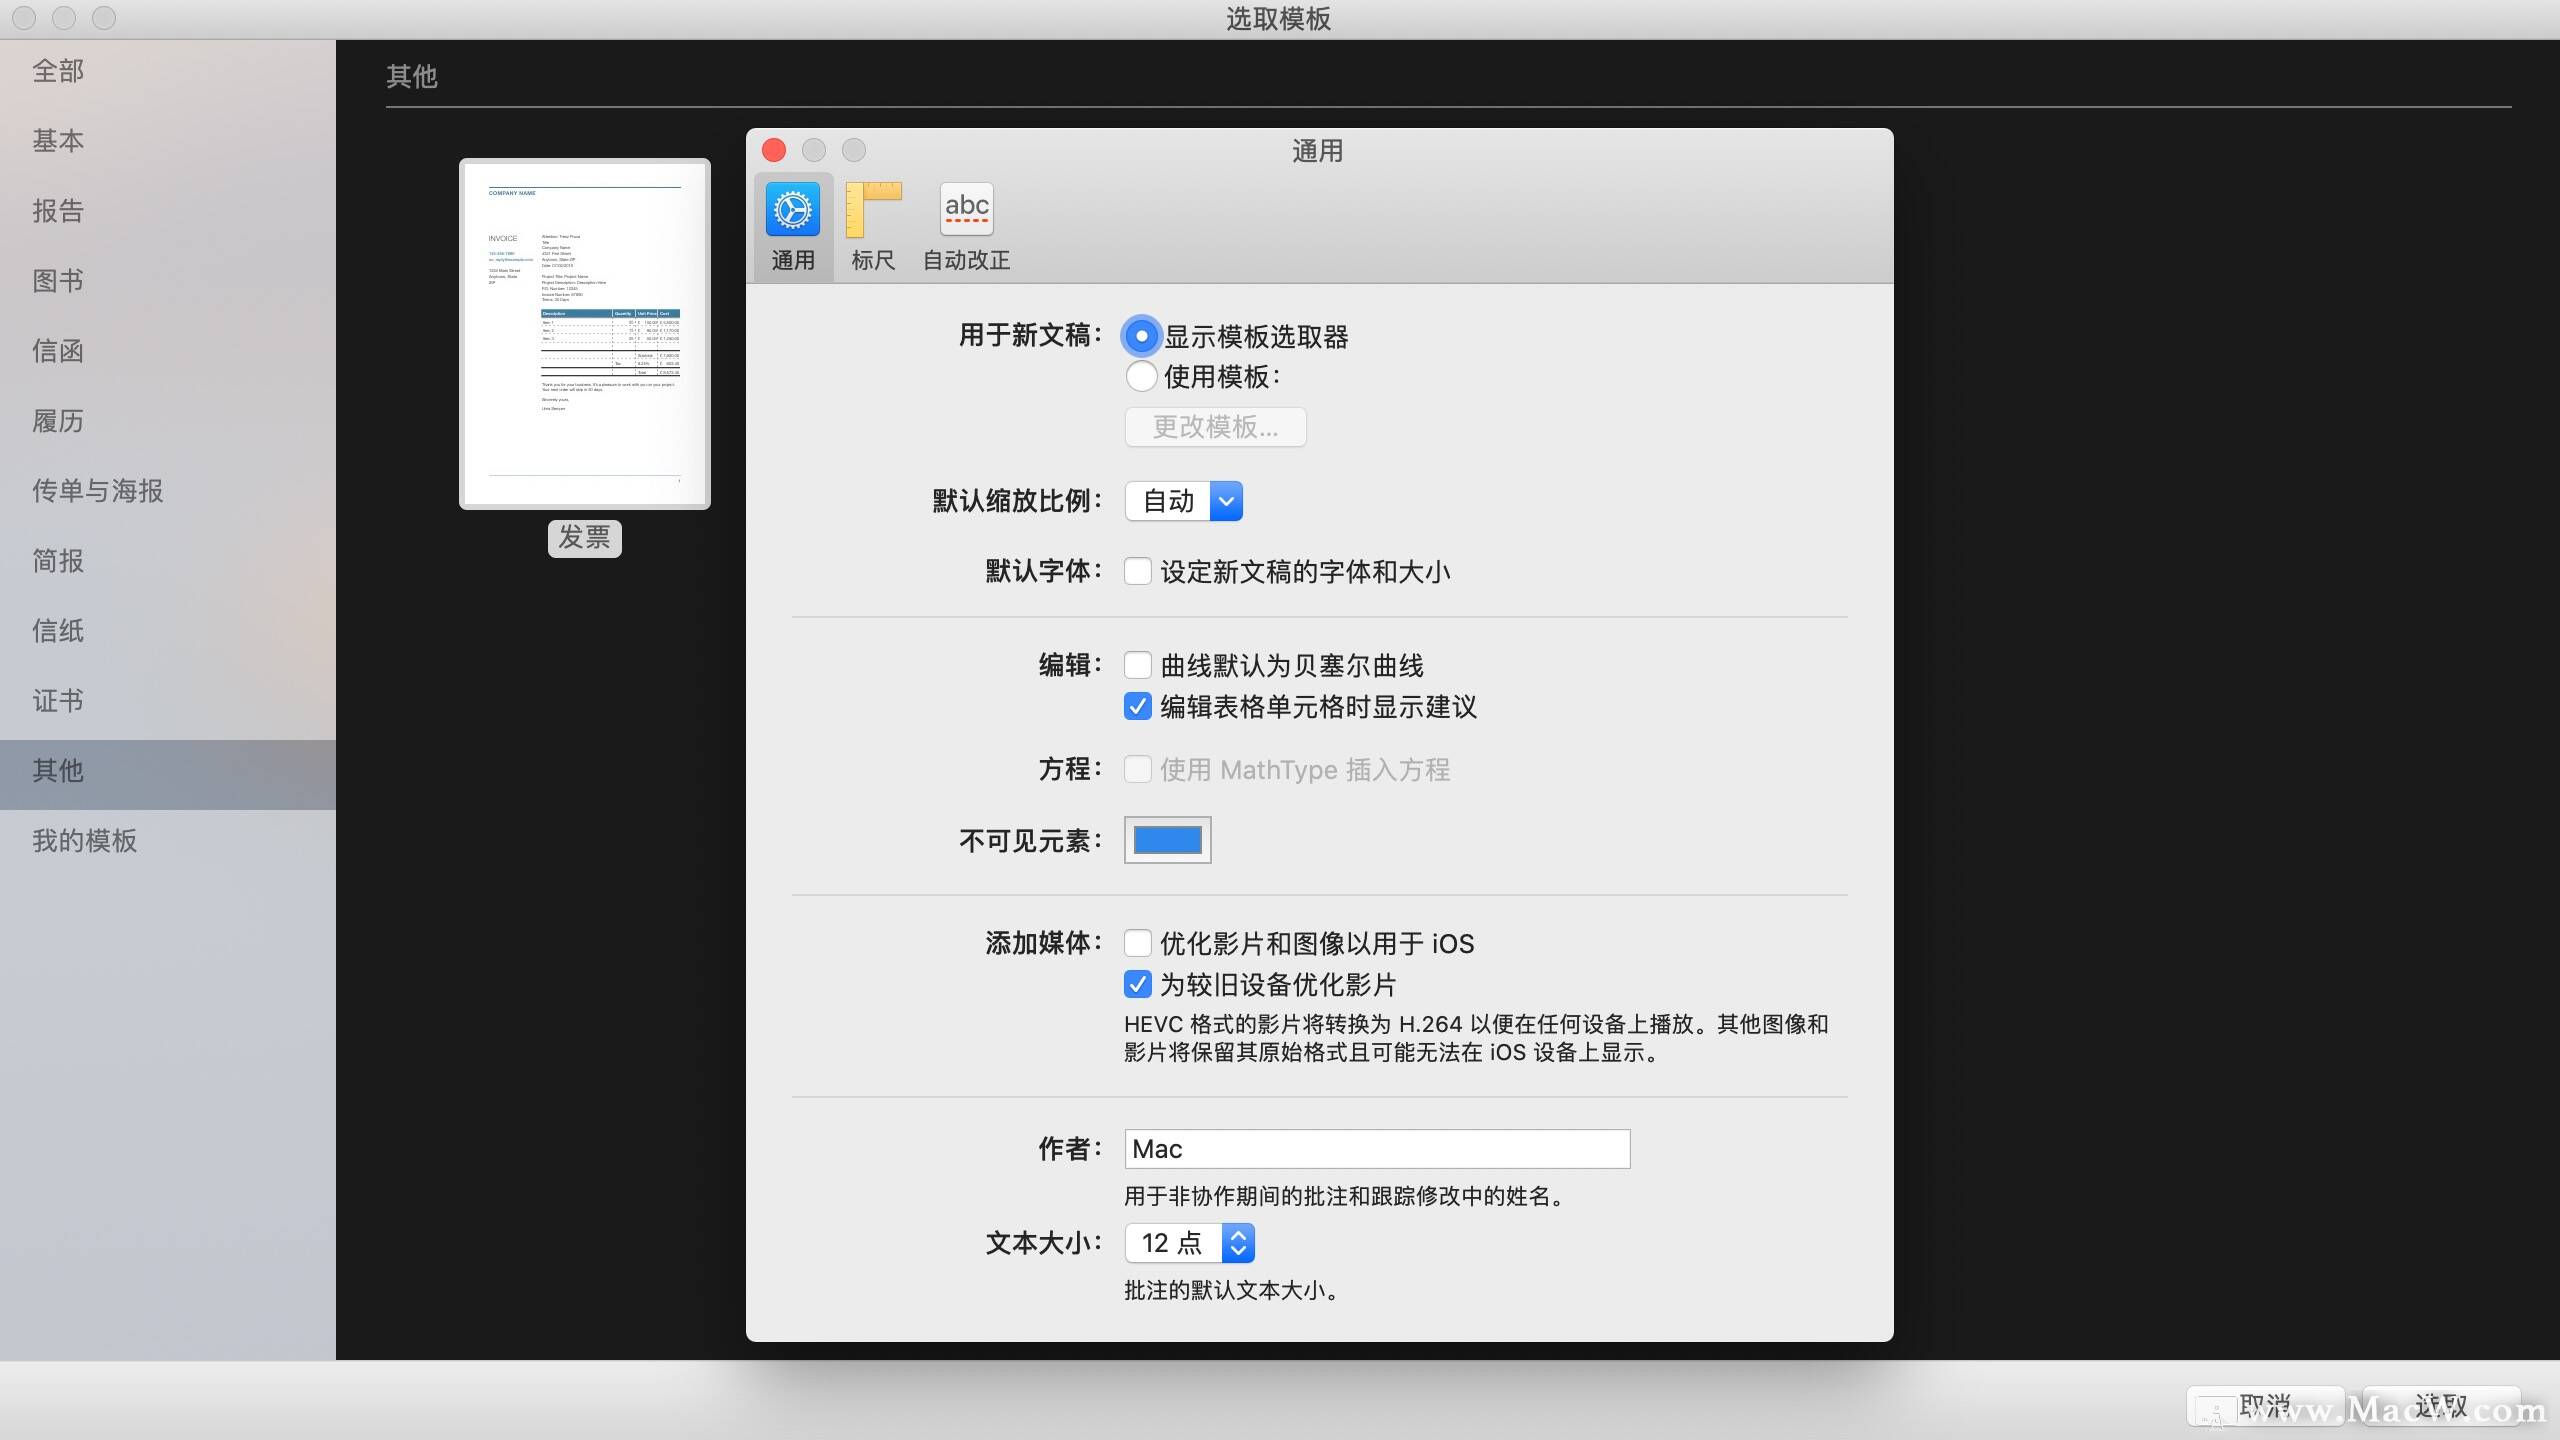Viewport: 2560px width, 1440px height.
Task: Click the 作者 author text field
Action: click(x=1377, y=1149)
